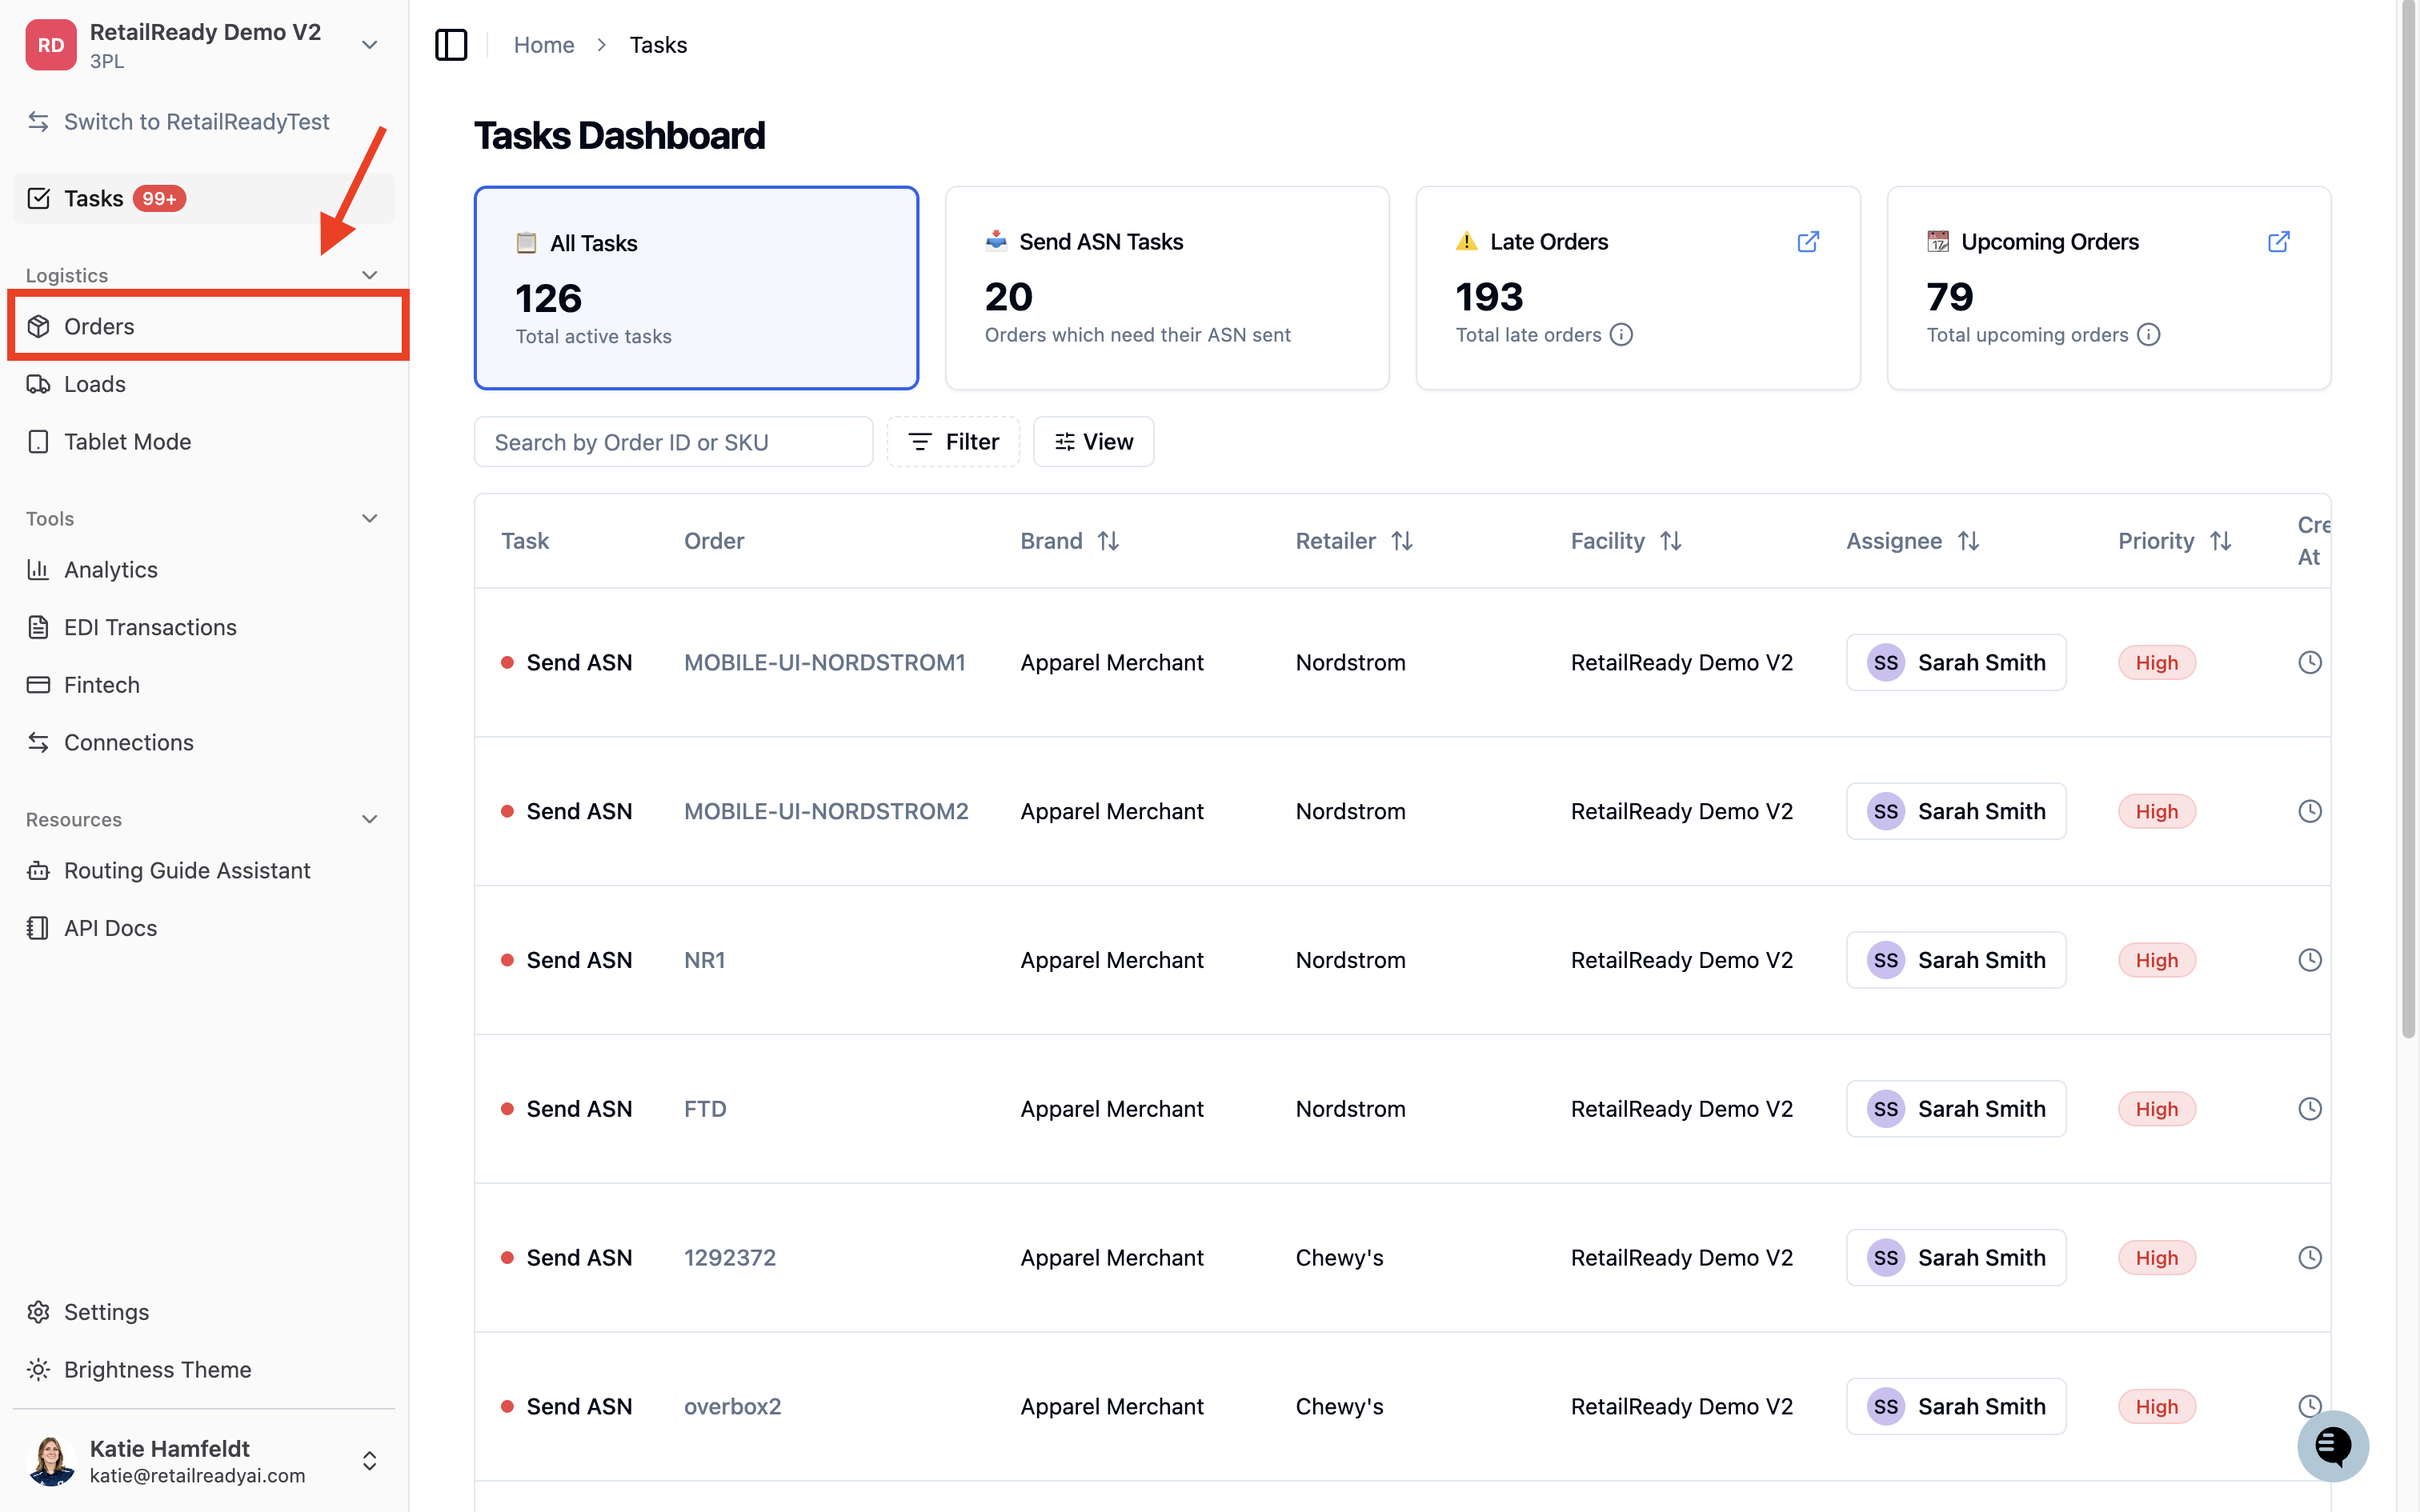
Task: Open Sarah Smith assignee for order 1292372
Action: pos(1956,1258)
